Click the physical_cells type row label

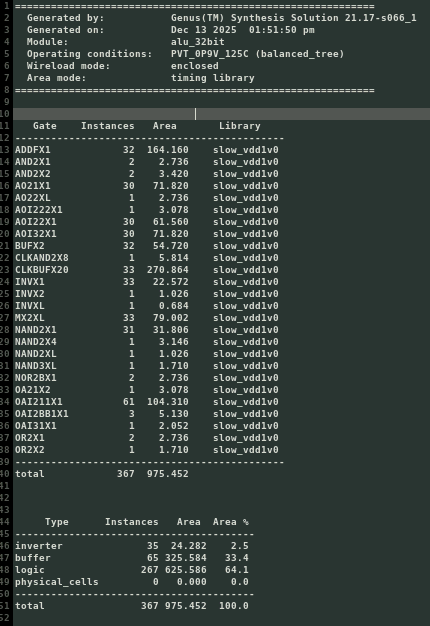tap(57, 581)
